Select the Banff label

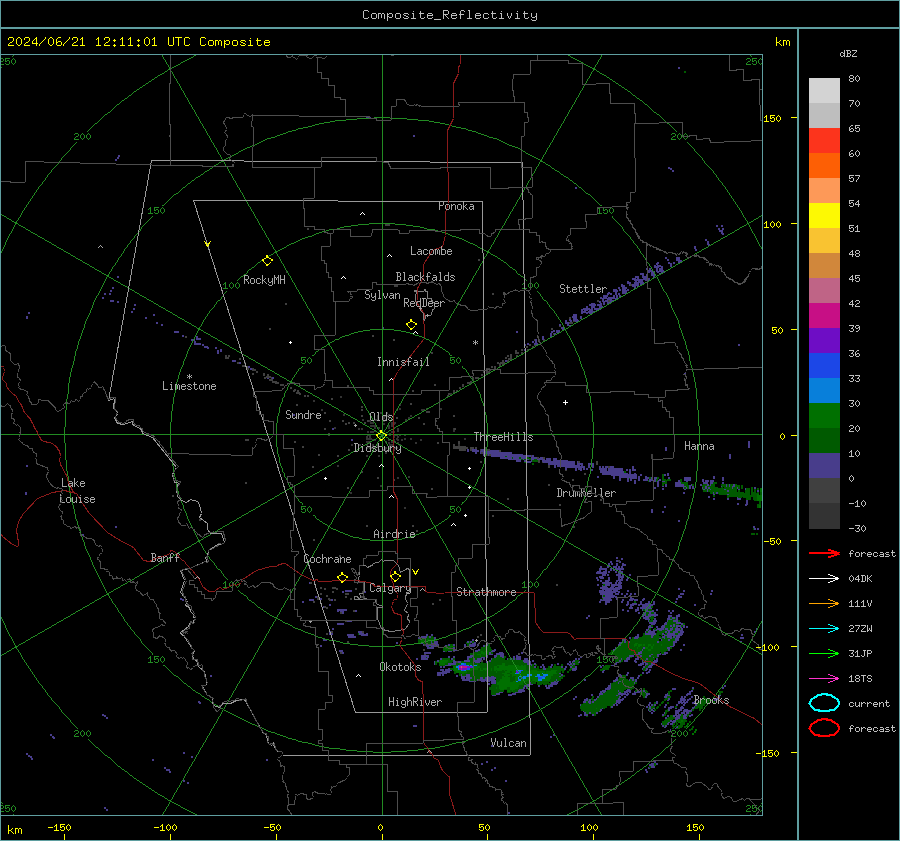click(165, 557)
